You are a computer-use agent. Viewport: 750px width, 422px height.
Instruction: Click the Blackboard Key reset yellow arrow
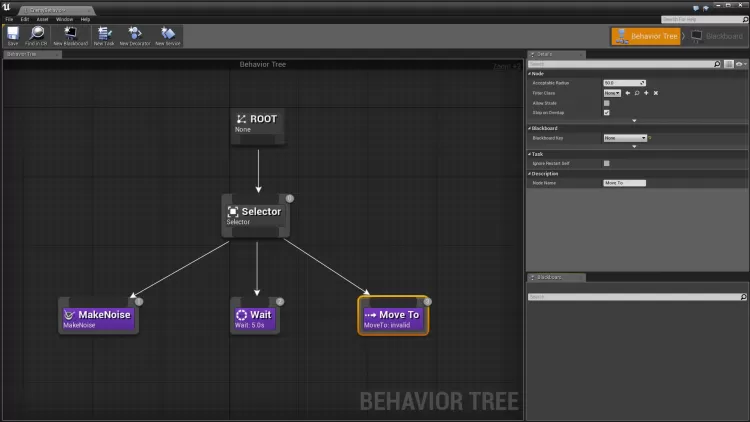(x=650, y=138)
